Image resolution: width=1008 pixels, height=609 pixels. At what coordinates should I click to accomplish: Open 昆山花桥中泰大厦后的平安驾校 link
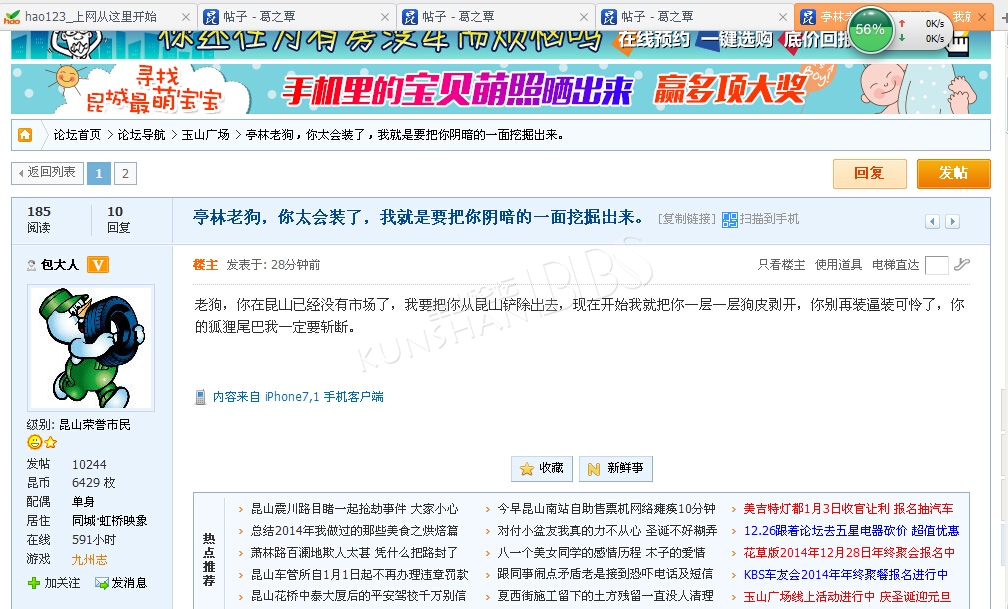(358, 596)
